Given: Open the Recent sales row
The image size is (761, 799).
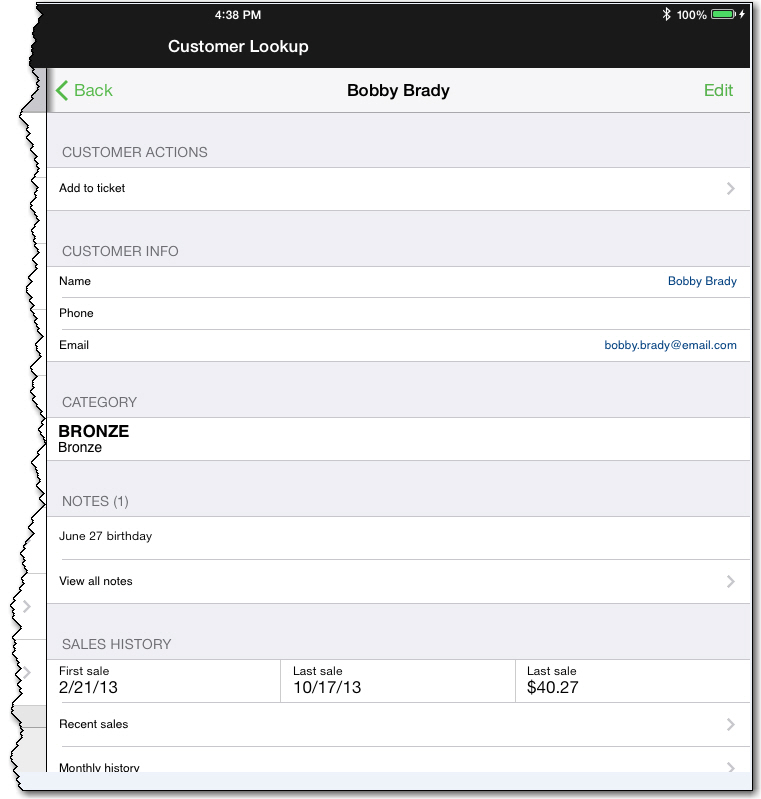Looking at the screenshot, I should coord(399,725).
